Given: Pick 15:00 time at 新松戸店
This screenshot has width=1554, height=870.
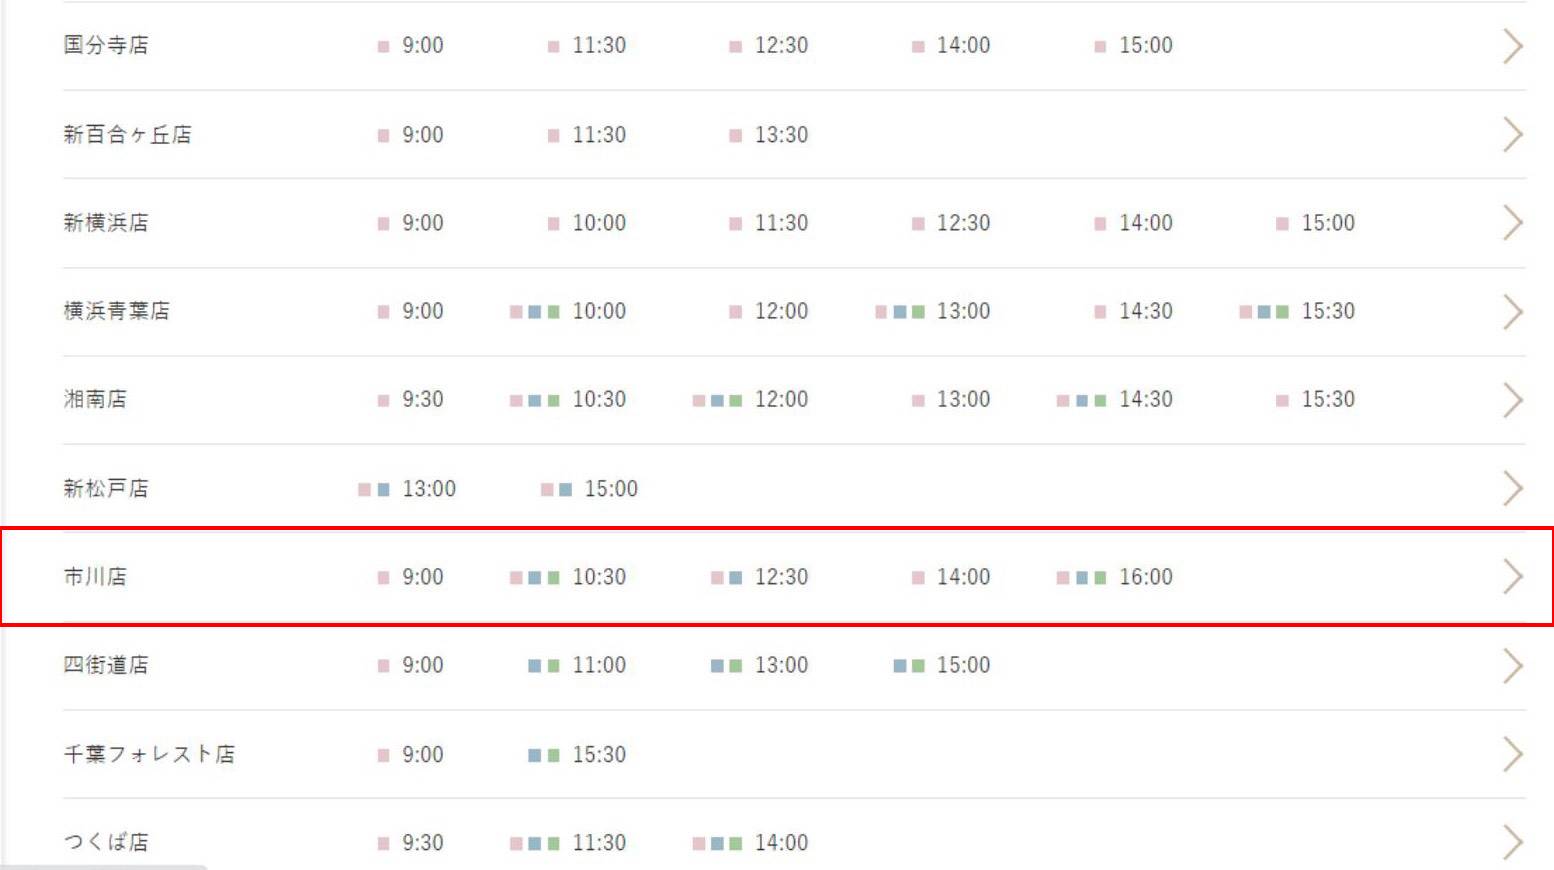Looking at the screenshot, I should click(x=611, y=489).
